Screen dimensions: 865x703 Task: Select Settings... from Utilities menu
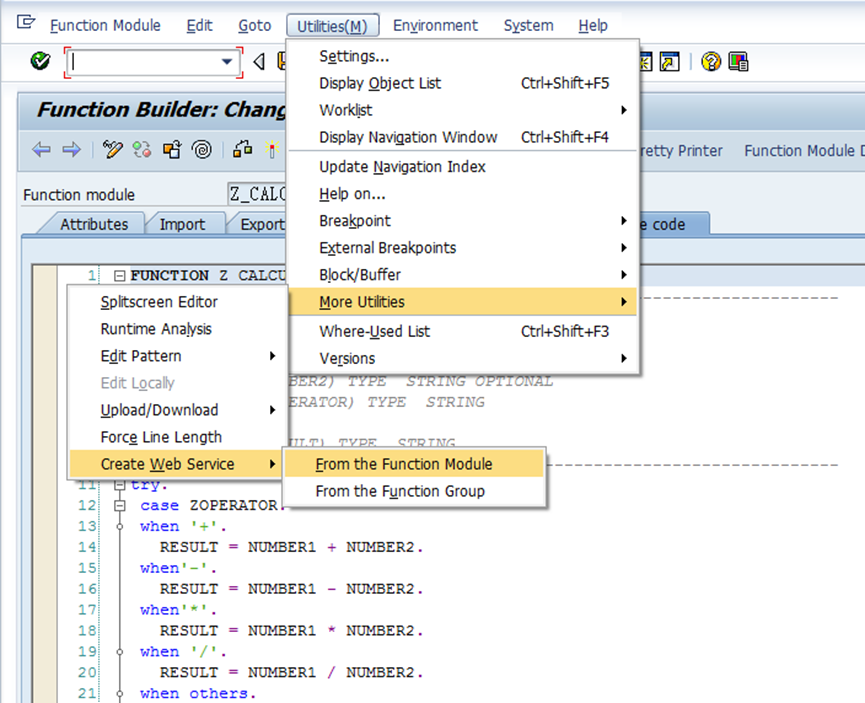coord(463,56)
